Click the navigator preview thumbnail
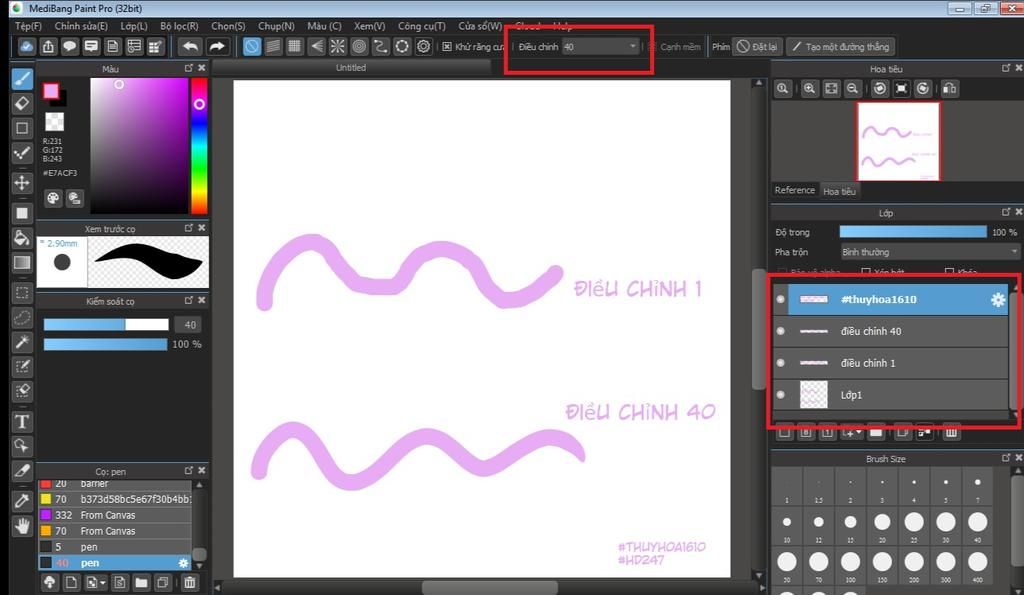 click(898, 141)
